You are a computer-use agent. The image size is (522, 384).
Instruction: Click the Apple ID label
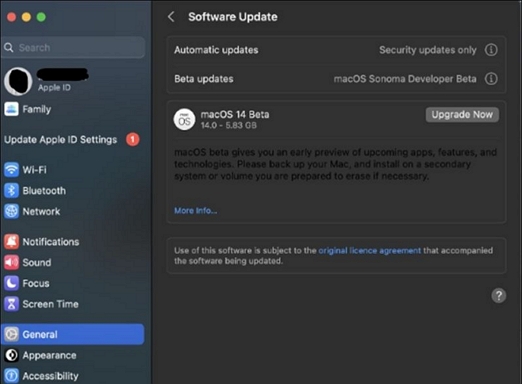pos(54,88)
